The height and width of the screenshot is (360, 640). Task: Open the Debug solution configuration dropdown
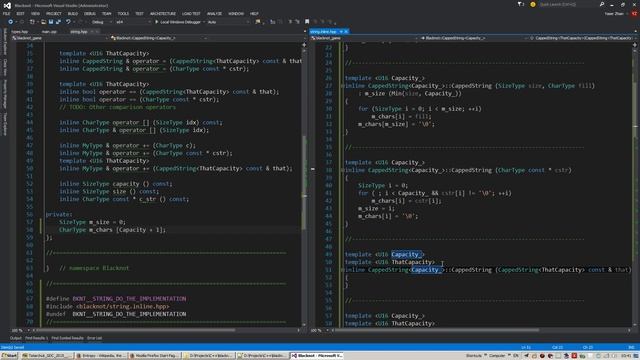(x=101, y=22)
